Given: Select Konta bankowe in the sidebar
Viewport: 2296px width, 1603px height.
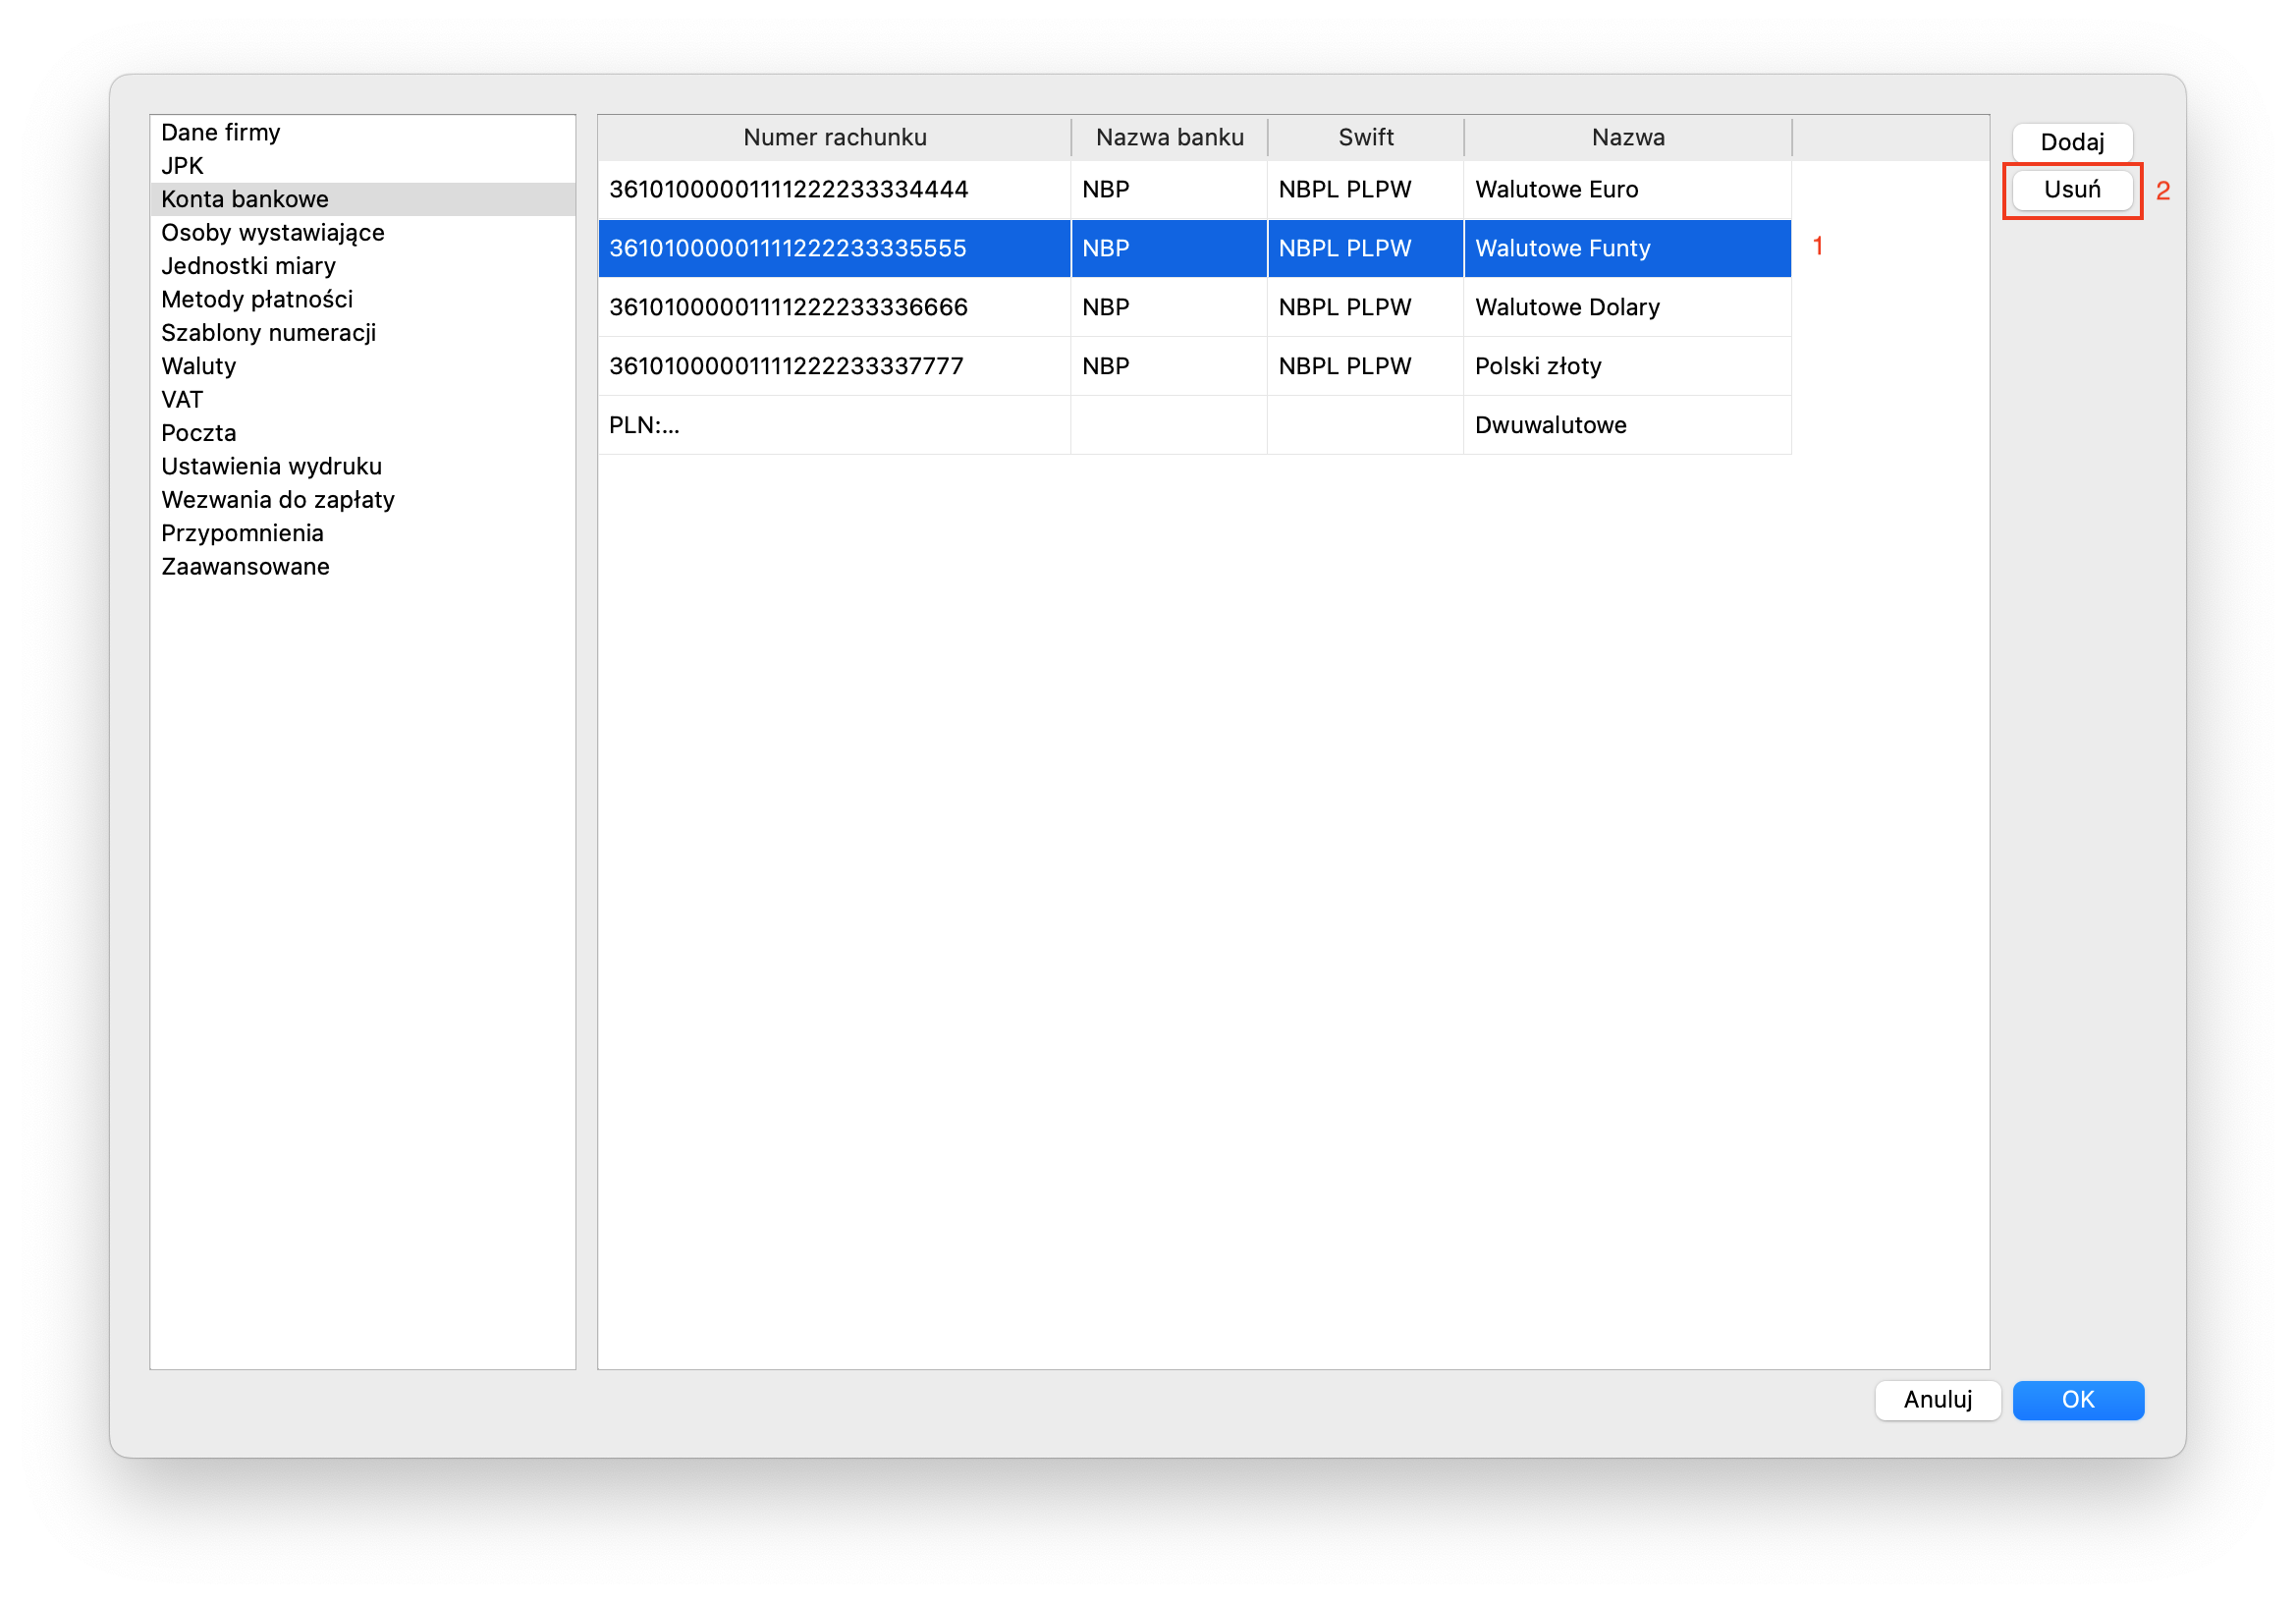Looking at the screenshot, I should 363,199.
